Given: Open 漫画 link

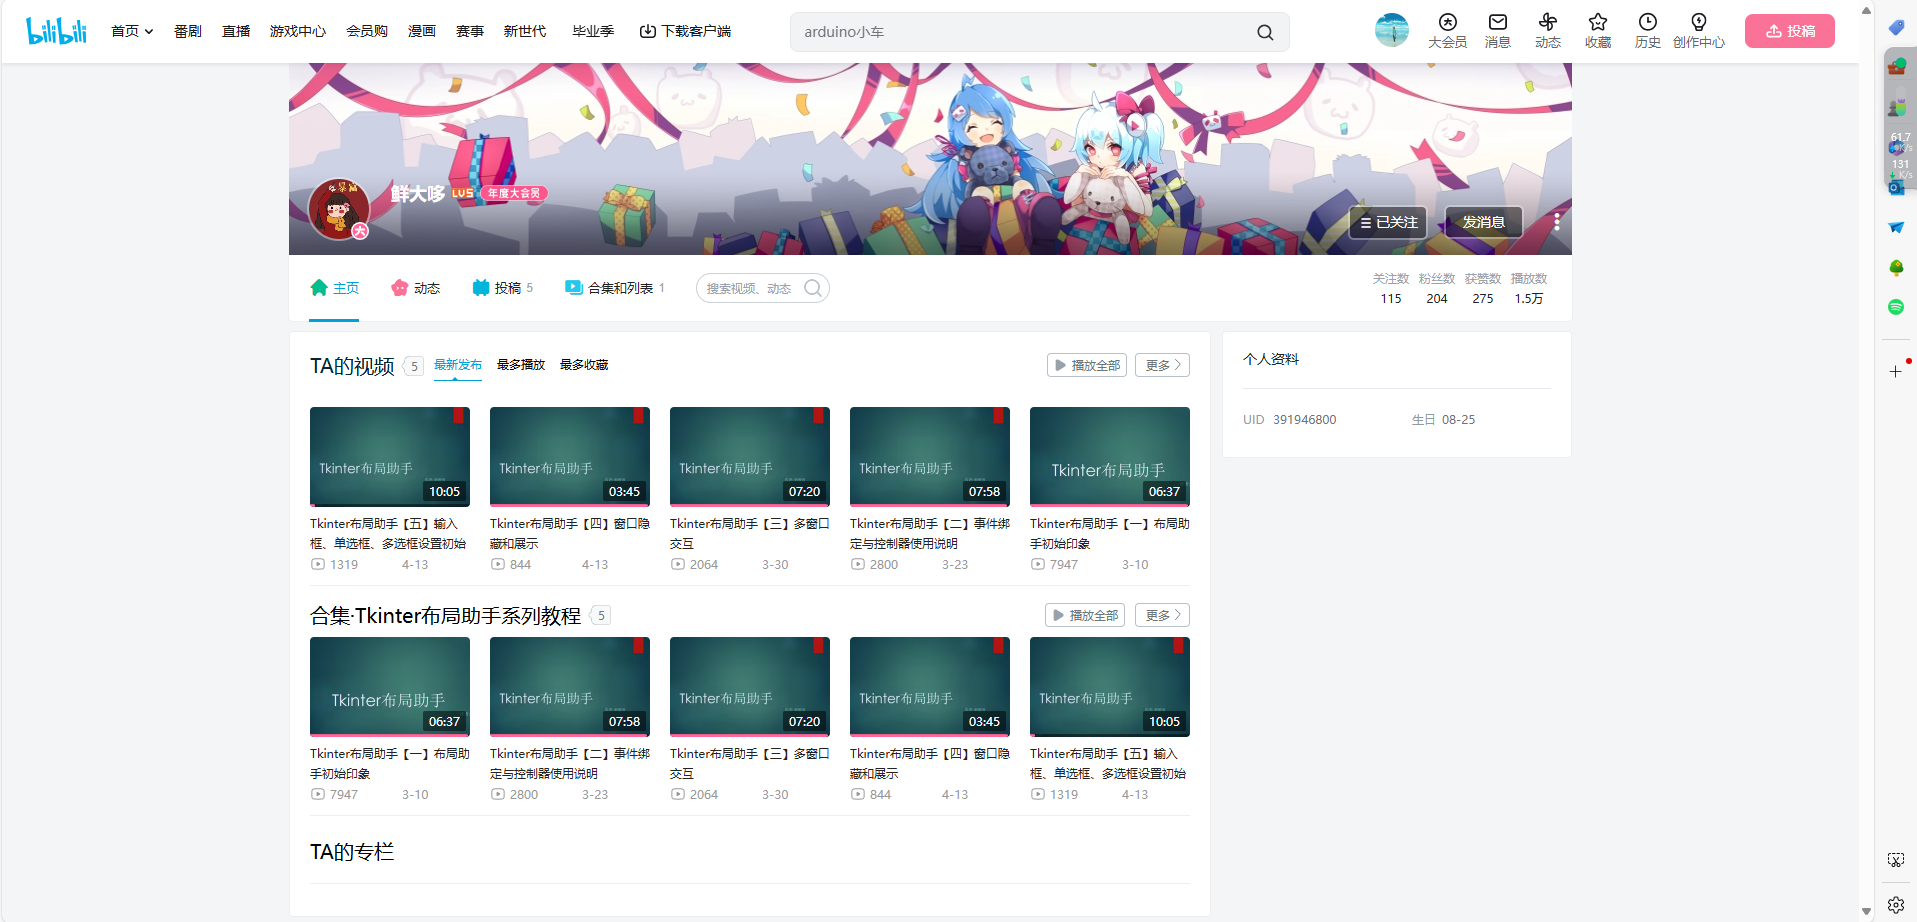Looking at the screenshot, I should coord(422,31).
